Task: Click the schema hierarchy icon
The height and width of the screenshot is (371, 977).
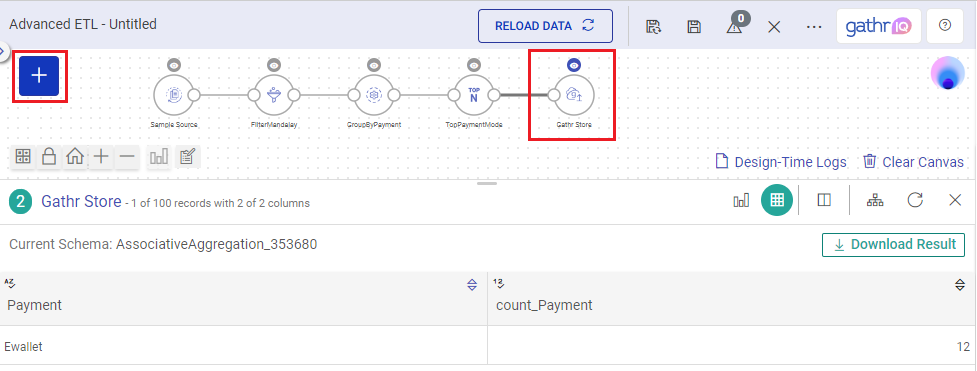Action: point(875,200)
